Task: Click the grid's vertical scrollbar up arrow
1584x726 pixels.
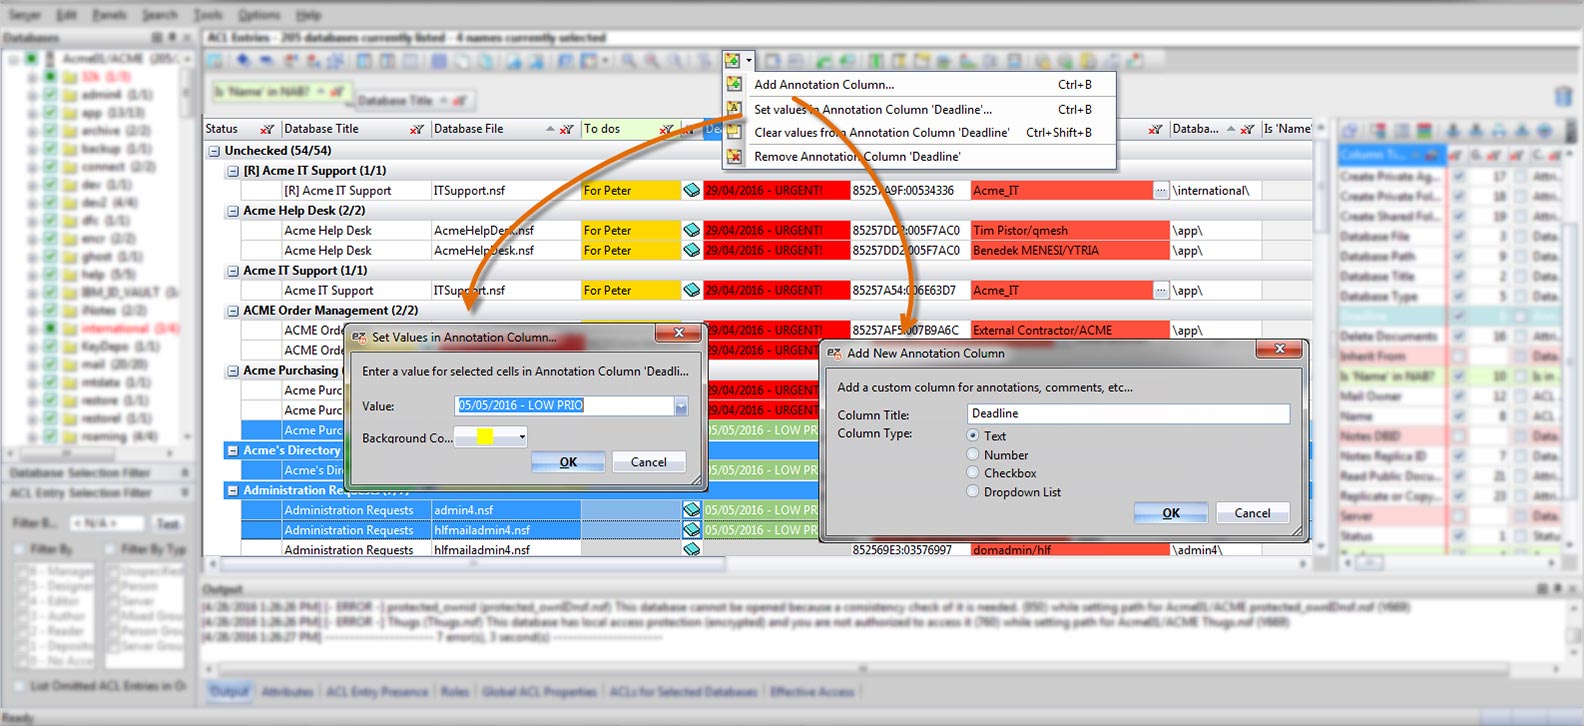Action: click(x=1321, y=129)
